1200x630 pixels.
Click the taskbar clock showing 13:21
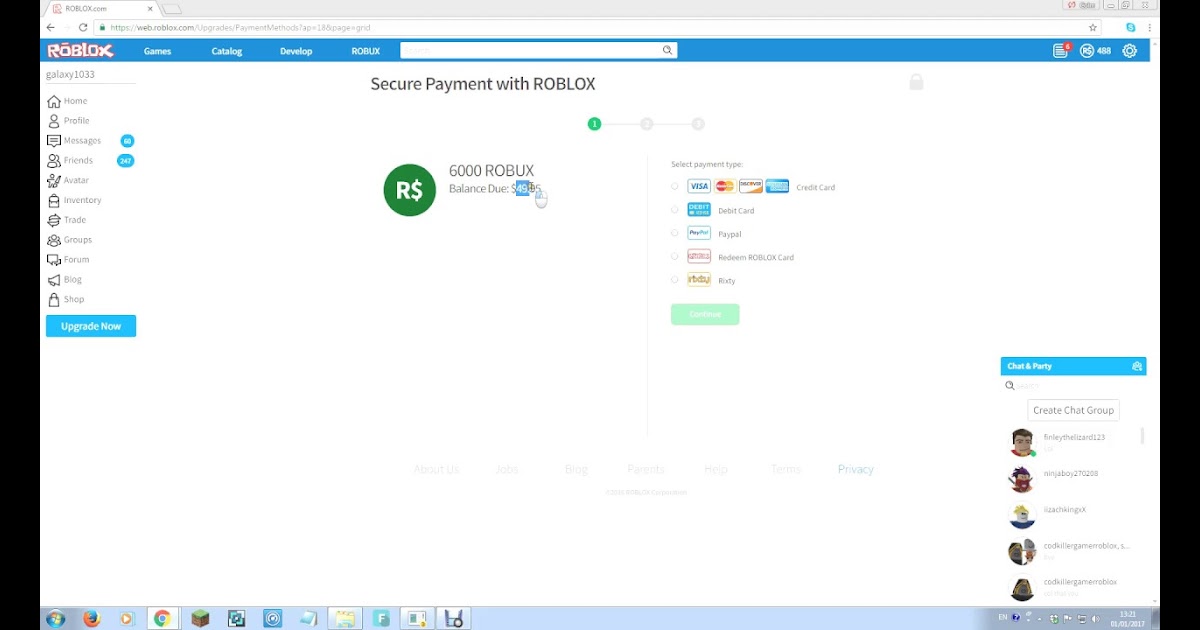1129,618
